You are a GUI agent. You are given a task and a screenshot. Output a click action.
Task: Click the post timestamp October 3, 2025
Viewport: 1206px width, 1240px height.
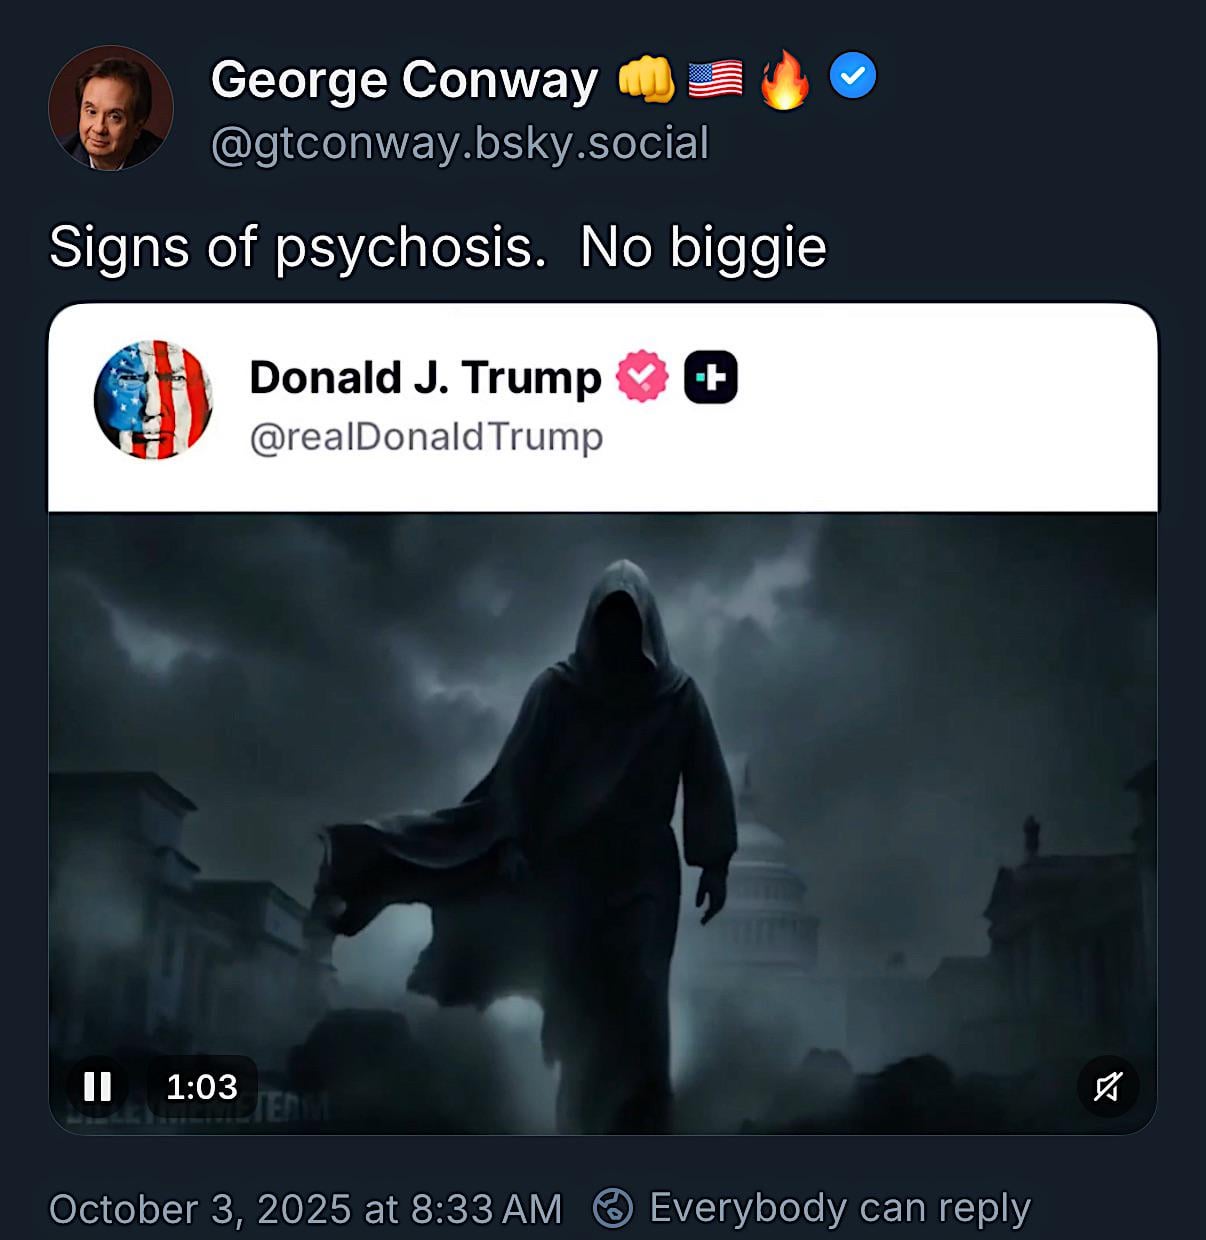(x=305, y=1209)
